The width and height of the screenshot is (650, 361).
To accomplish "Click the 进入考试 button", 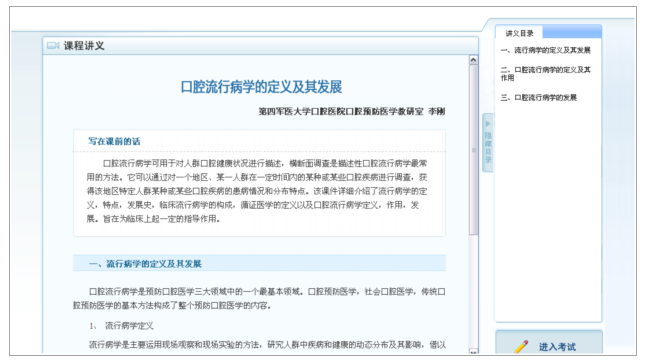I will (548, 343).
